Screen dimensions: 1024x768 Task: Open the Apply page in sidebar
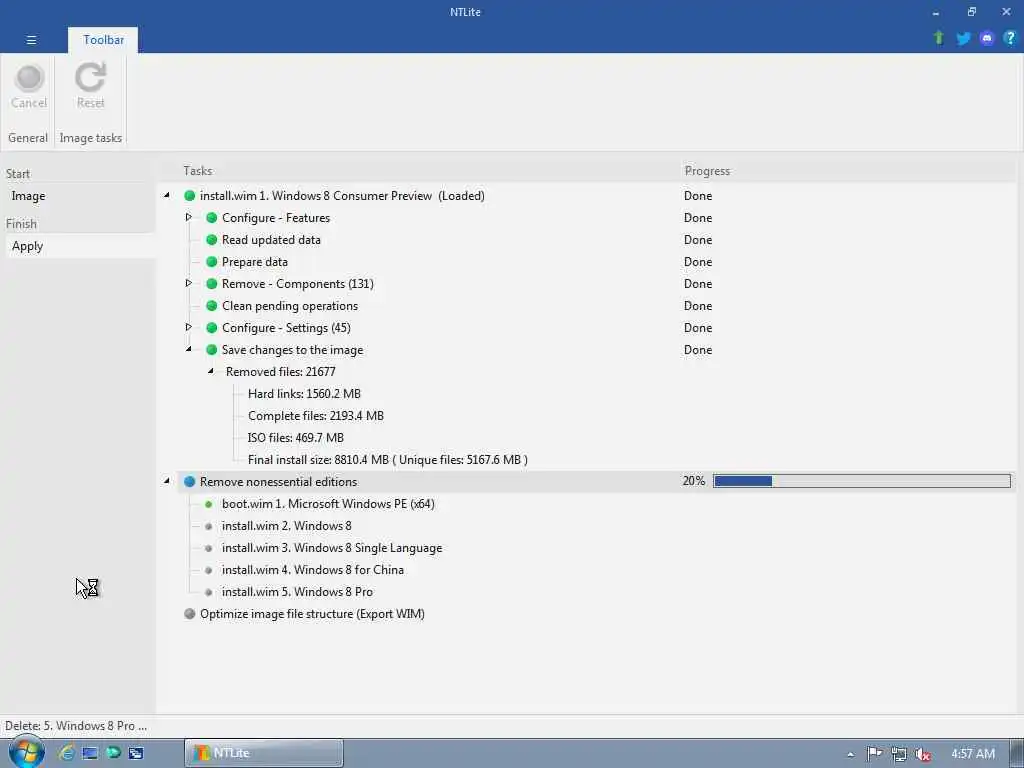pyautogui.click(x=27, y=246)
